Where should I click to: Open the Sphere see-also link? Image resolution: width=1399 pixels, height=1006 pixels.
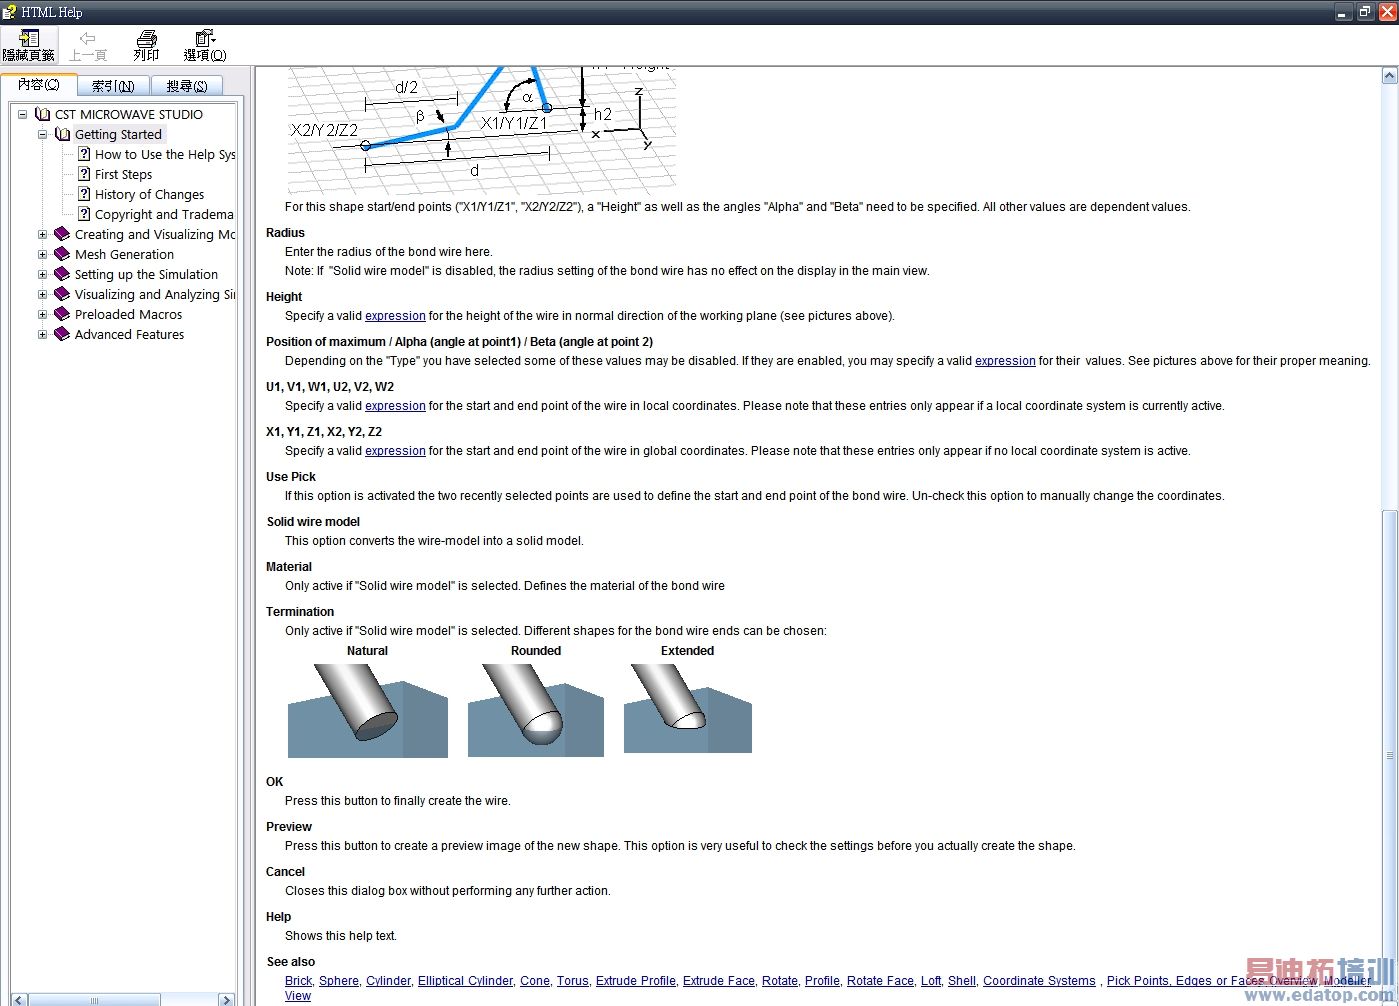click(x=339, y=981)
